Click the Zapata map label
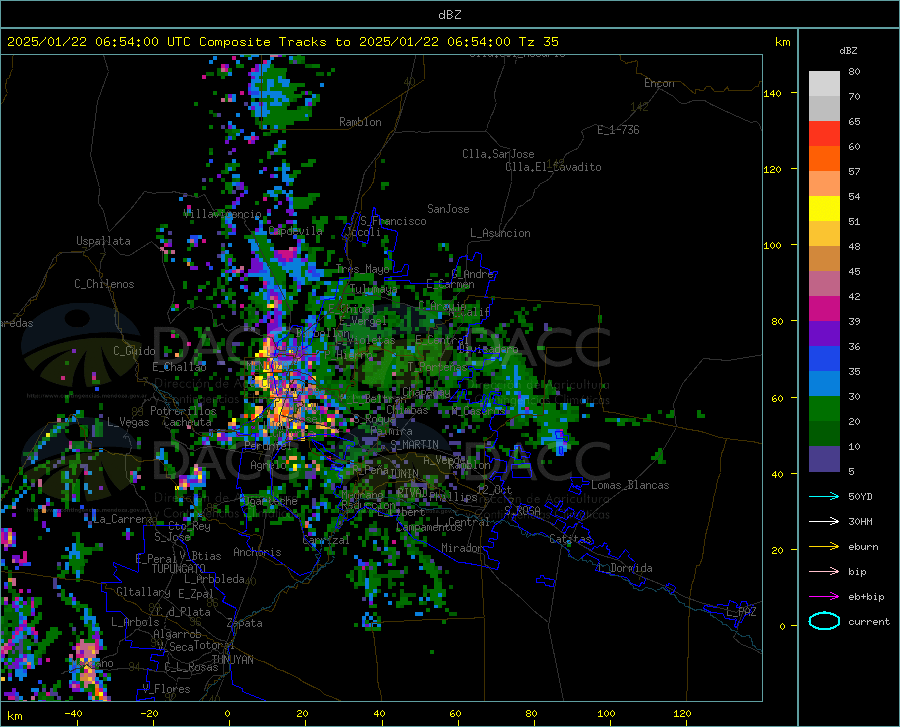Viewport: 900px width, 727px height. (245, 623)
